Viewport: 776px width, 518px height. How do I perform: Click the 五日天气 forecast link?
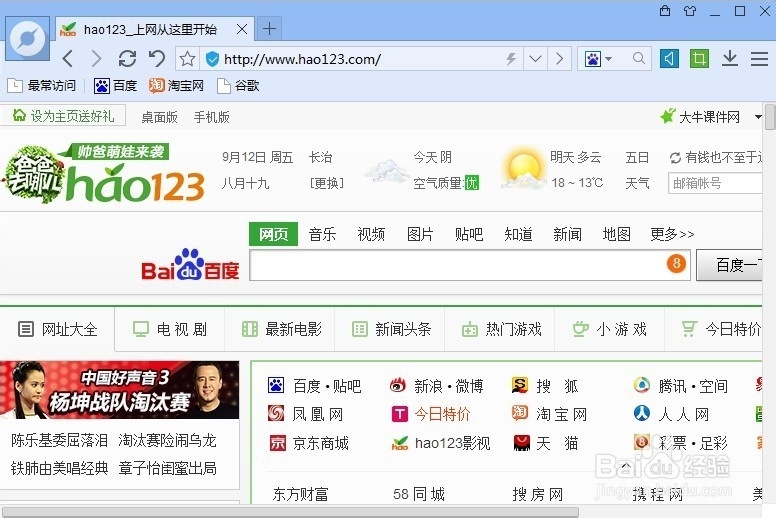coord(637,170)
